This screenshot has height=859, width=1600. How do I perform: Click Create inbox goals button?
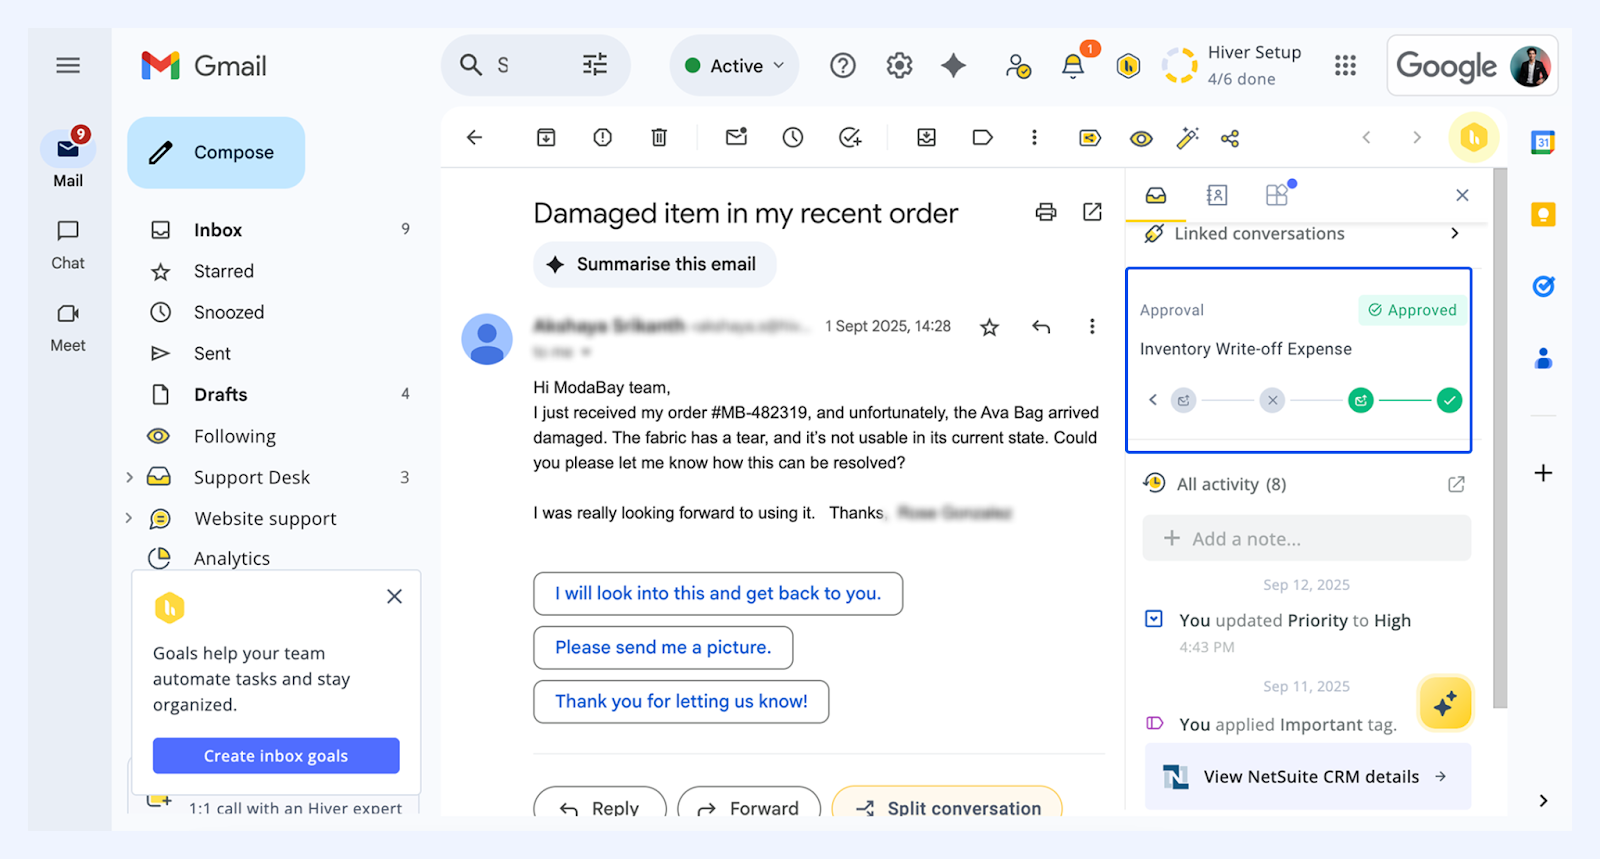click(276, 756)
